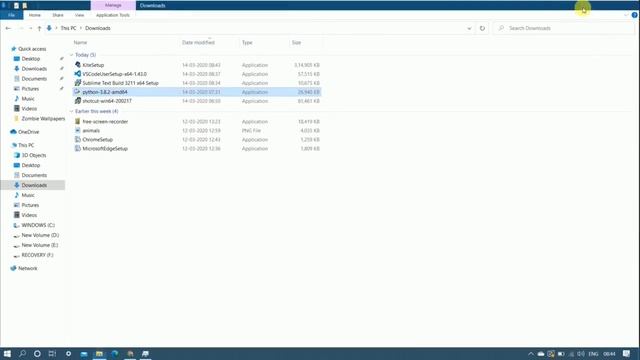Open Zombie Wallpapers folder
Image resolution: width=640 pixels, height=360 pixels.
(43, 118)
